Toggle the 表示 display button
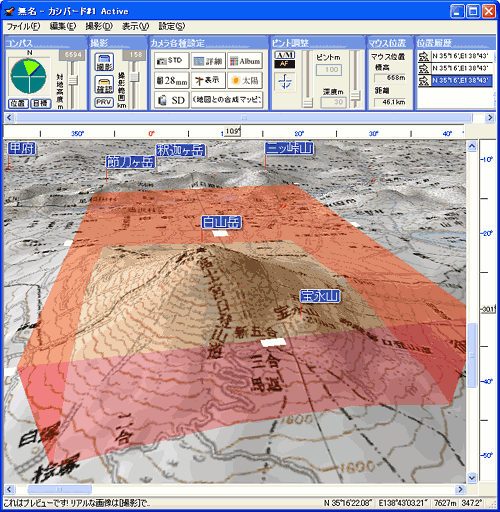The width and height of the screenshot is (500, 512). coord(208,80)
